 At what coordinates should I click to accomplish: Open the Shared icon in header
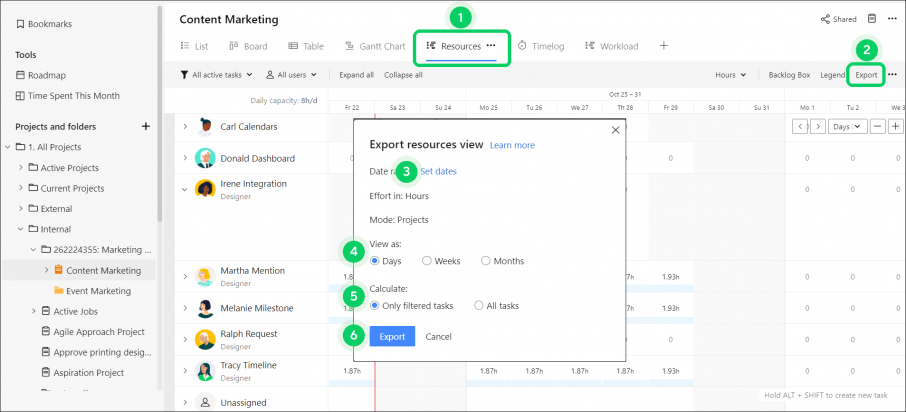click(x=825, y=19)
